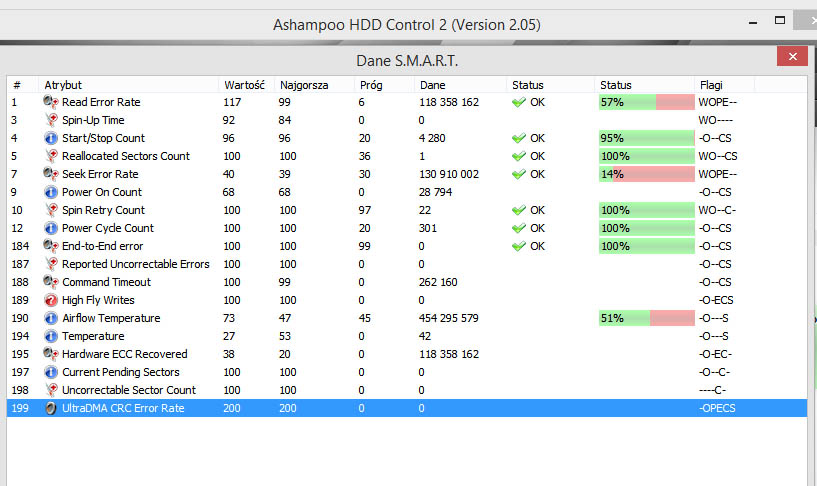The width and height of the screenshot is (817, 486).
Task: Click the Current Pending Sectors info icon
Action: click(x=51, y=372)
